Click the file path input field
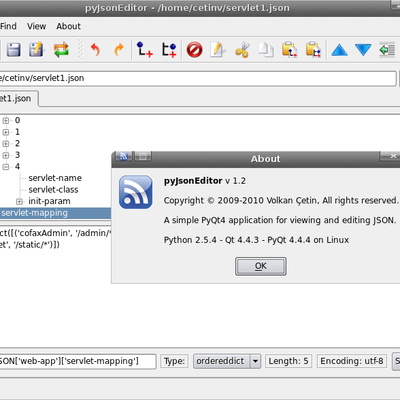400x400 pixels. (198, 78)
